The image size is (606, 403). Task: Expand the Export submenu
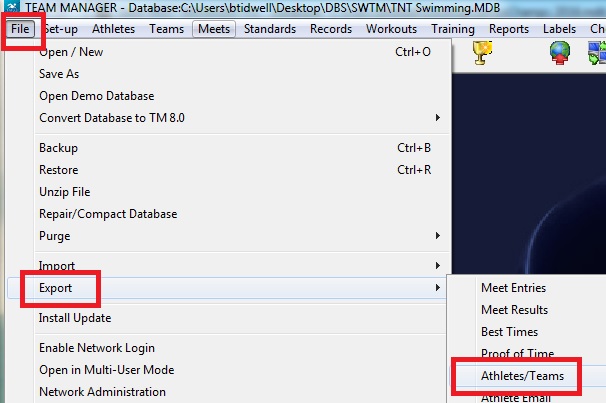tap(228, 288)
